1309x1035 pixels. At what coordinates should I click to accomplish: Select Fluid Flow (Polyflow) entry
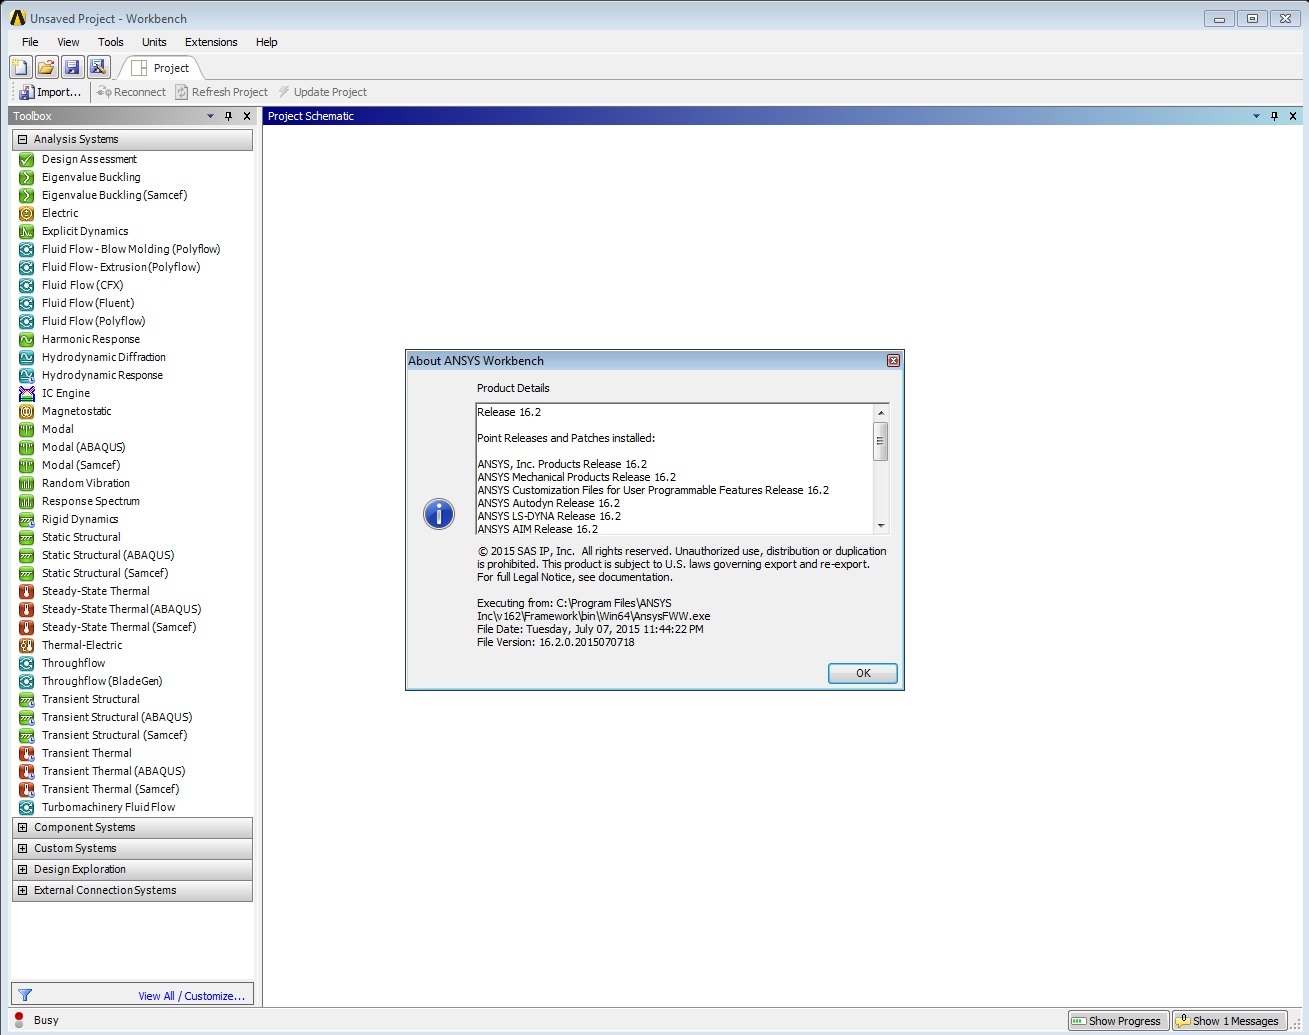pyautogui.click(x=94, y=321)
